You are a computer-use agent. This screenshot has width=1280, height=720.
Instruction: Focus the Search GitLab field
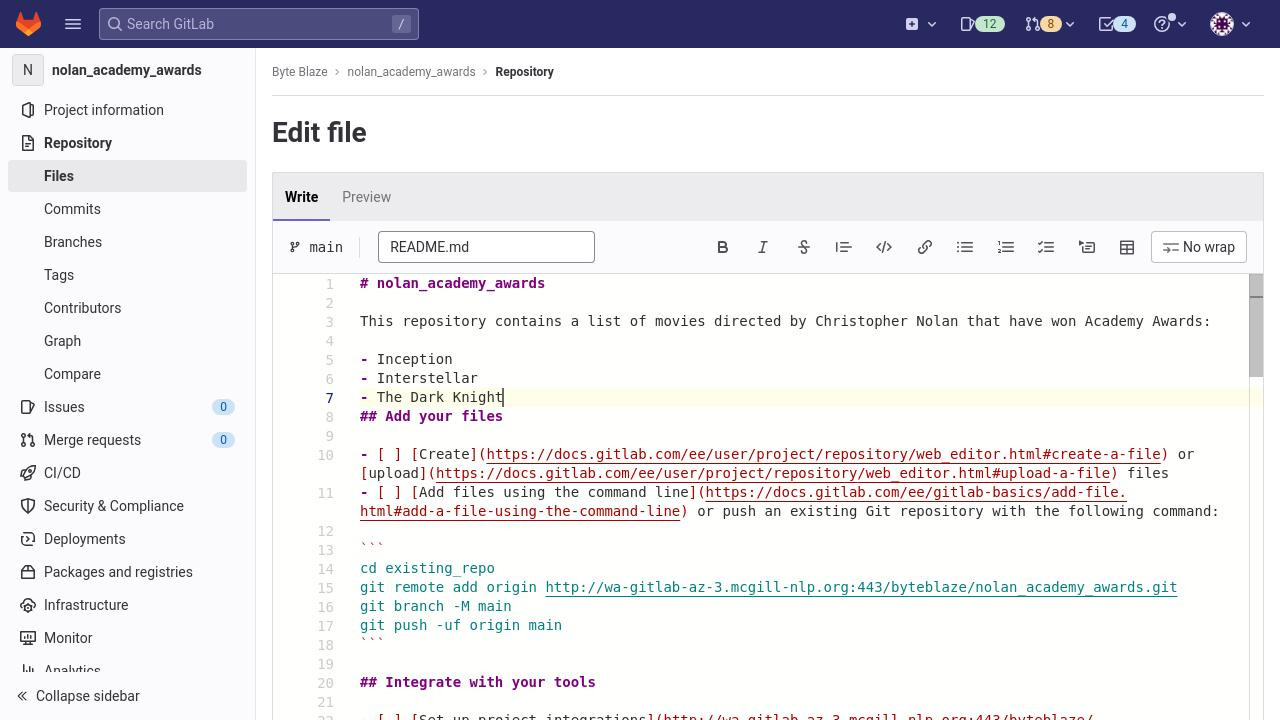point(259,24)
